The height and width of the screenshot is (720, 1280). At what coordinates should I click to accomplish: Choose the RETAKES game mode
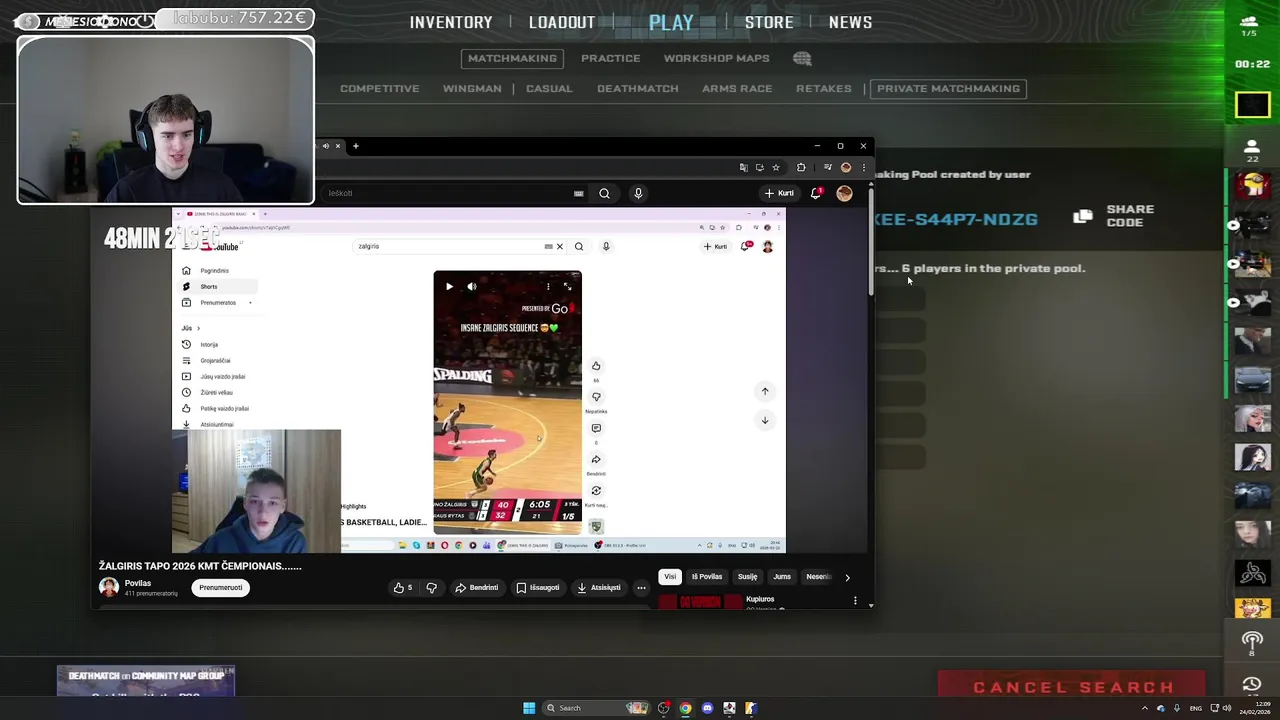(x=824, y=88)
